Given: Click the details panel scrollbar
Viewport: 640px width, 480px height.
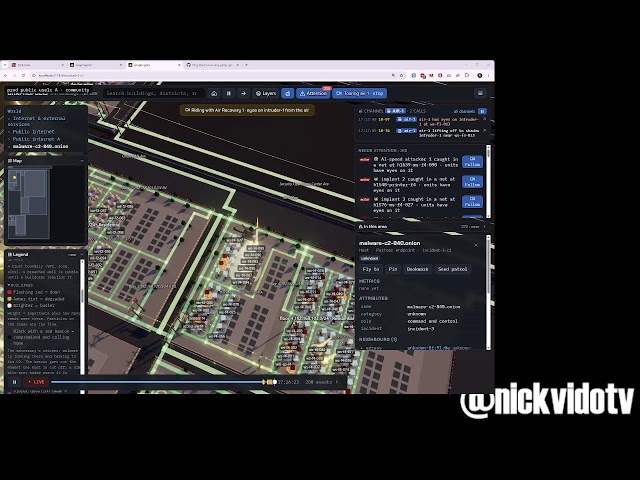Looking at the screenshot, I should point(488,292).
